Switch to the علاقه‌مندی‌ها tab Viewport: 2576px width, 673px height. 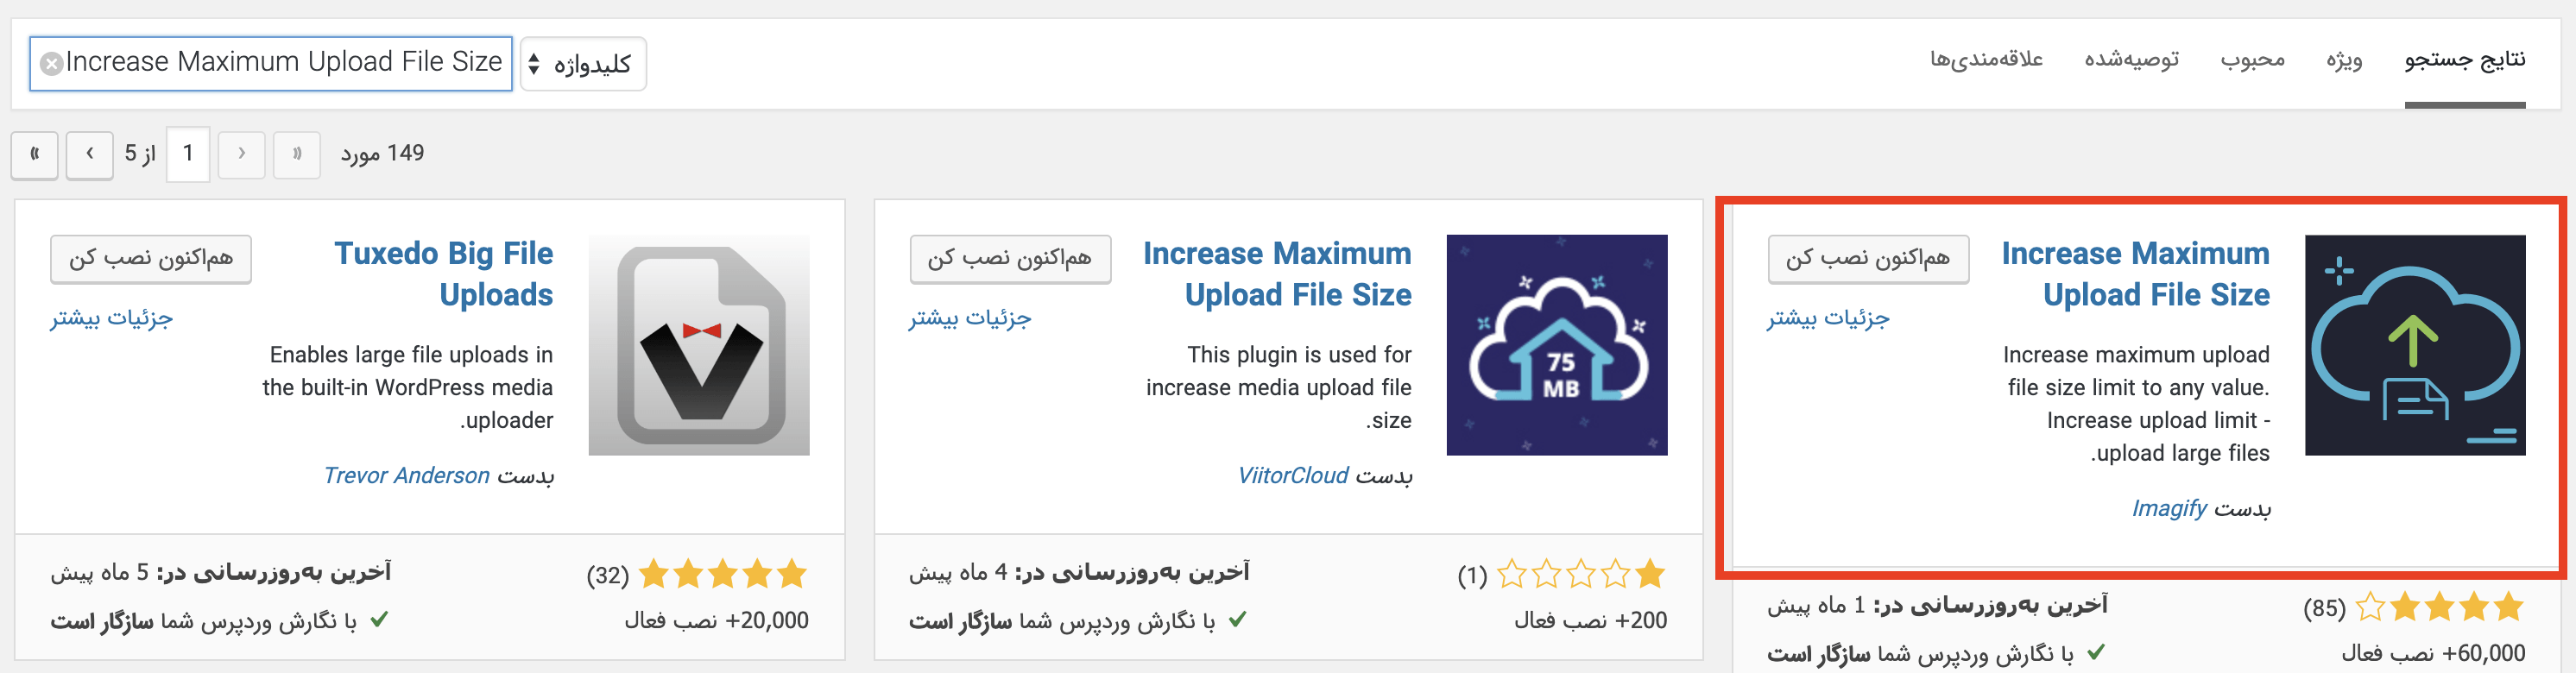[x=1986, y=60]
